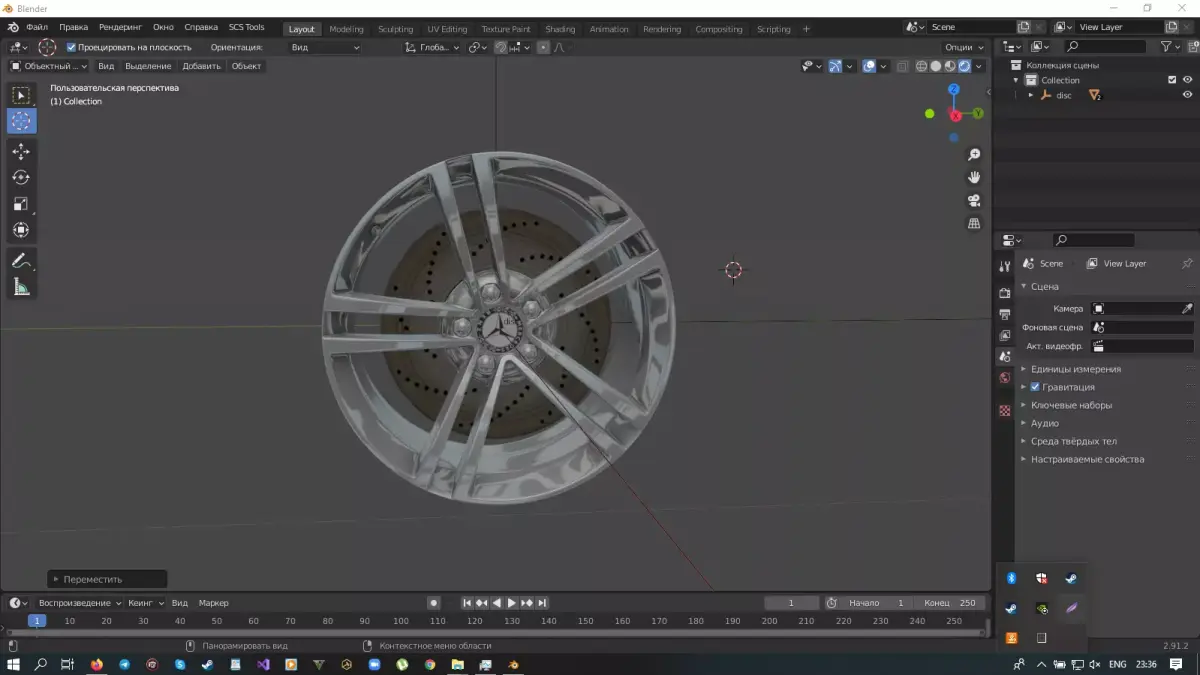The height and width of the screenshot is (675, 1200).
Task: Uncheck Проецировать на плоскость checkbox
Action: tap(71, 47)
